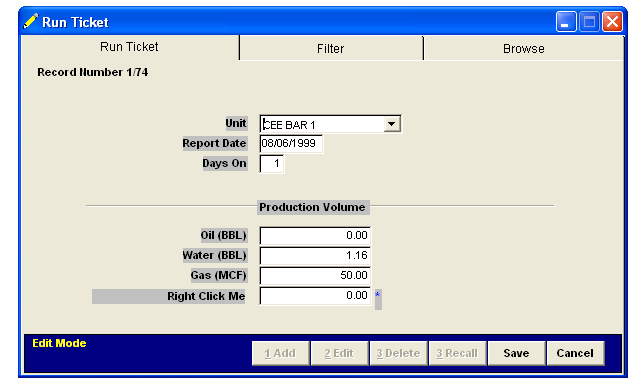Click the Water (BBL) value field
Viewport: 638px width, 391px height.
click(315, 256)
